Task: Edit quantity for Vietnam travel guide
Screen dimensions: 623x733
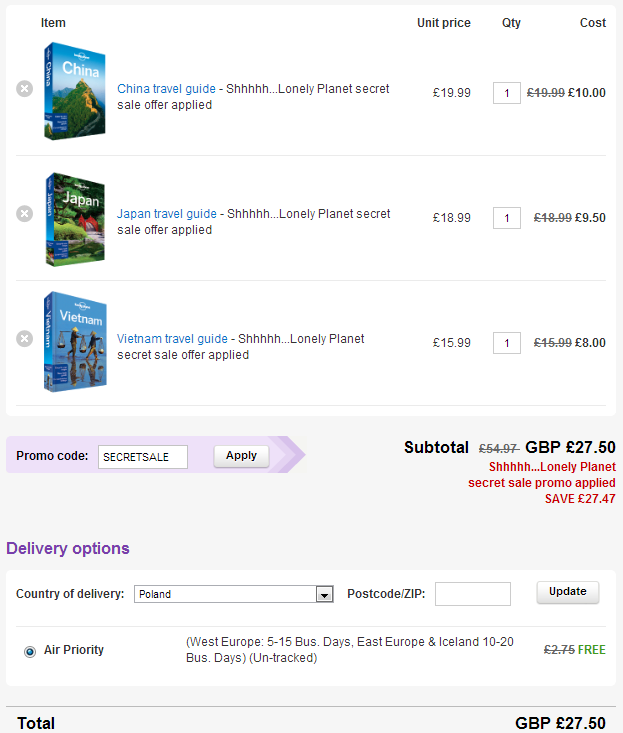Action: tap(507, 343)
